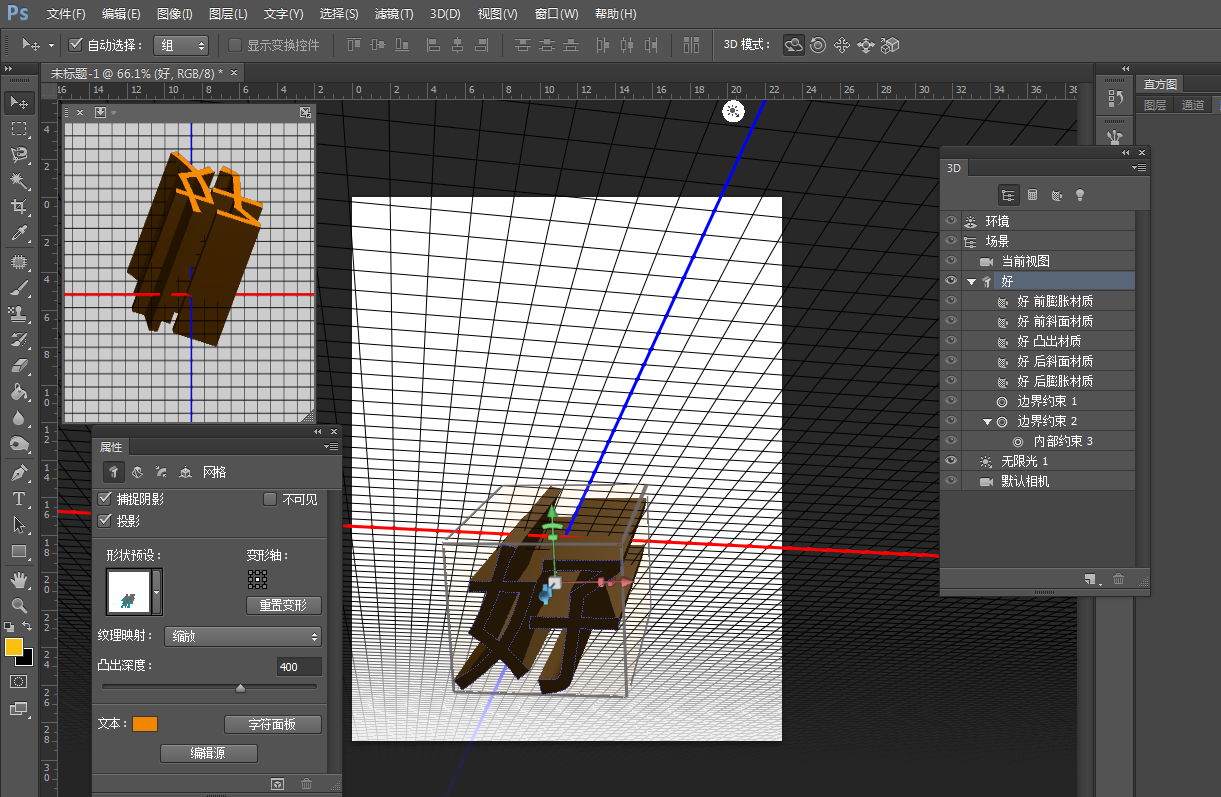
Task: Select the Magic Wand tool
Action: click(x=18, y=181)
